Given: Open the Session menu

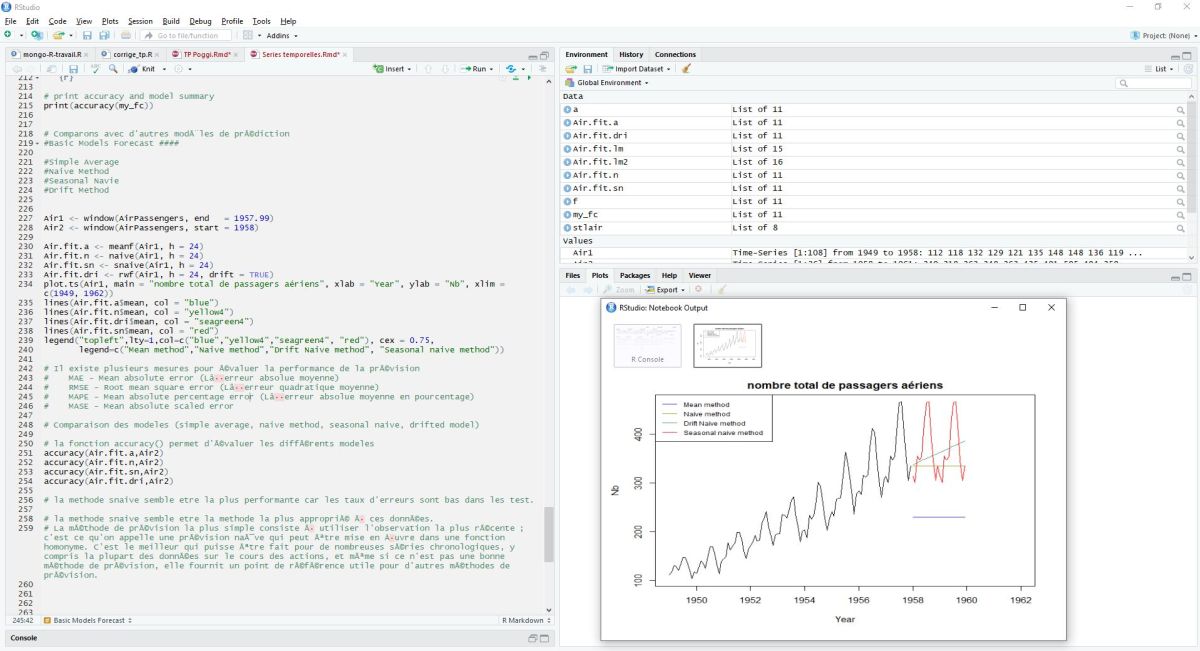Looking at the screenshot, I should click(140, 21).
